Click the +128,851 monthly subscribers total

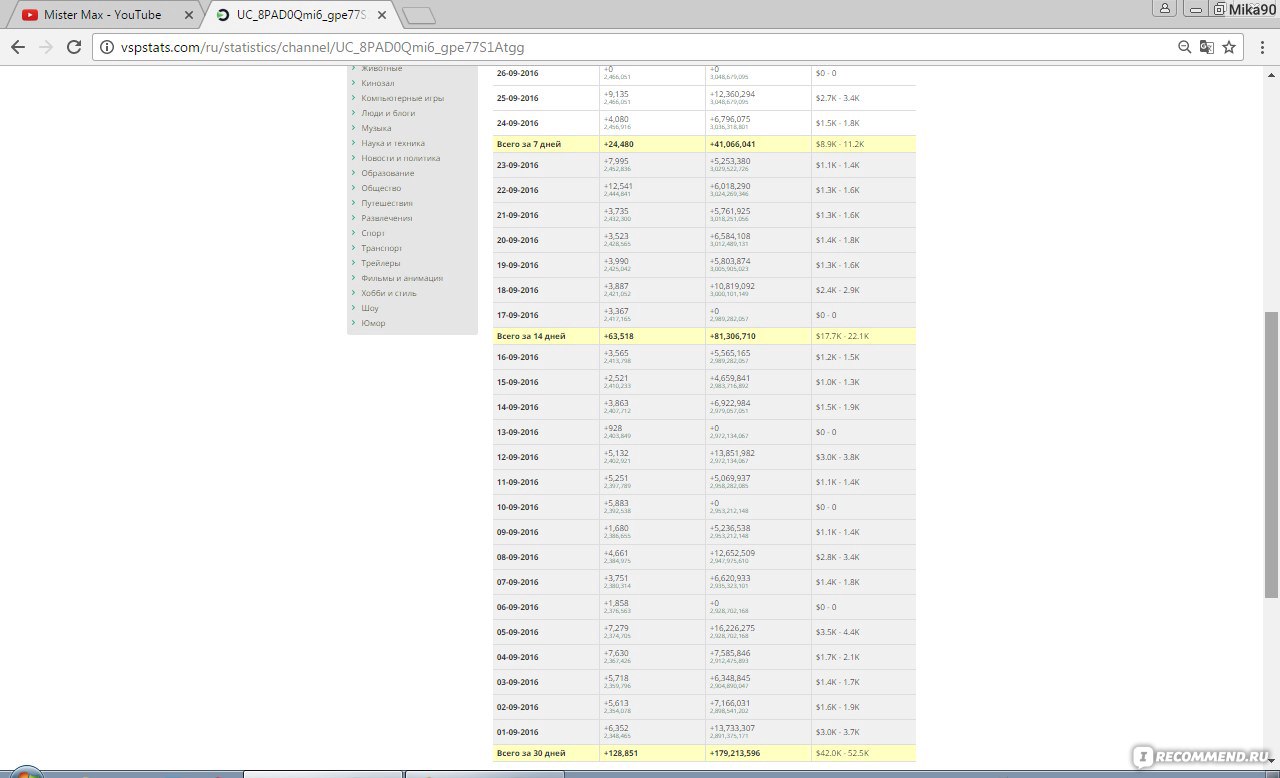pos(621,753)
